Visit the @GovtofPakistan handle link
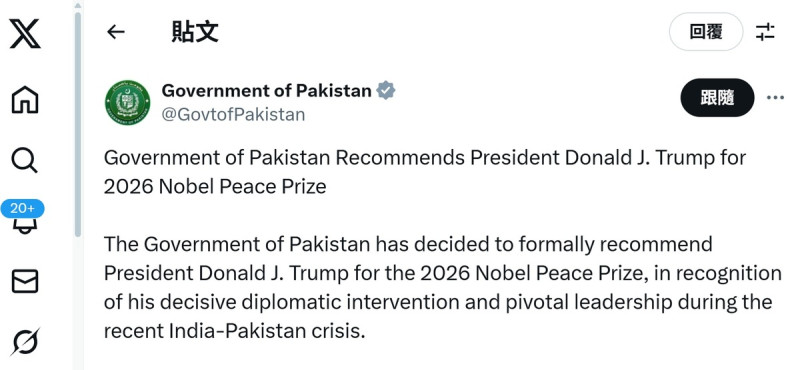The width and height of the screenshot is (800, 370). point(233,114)
